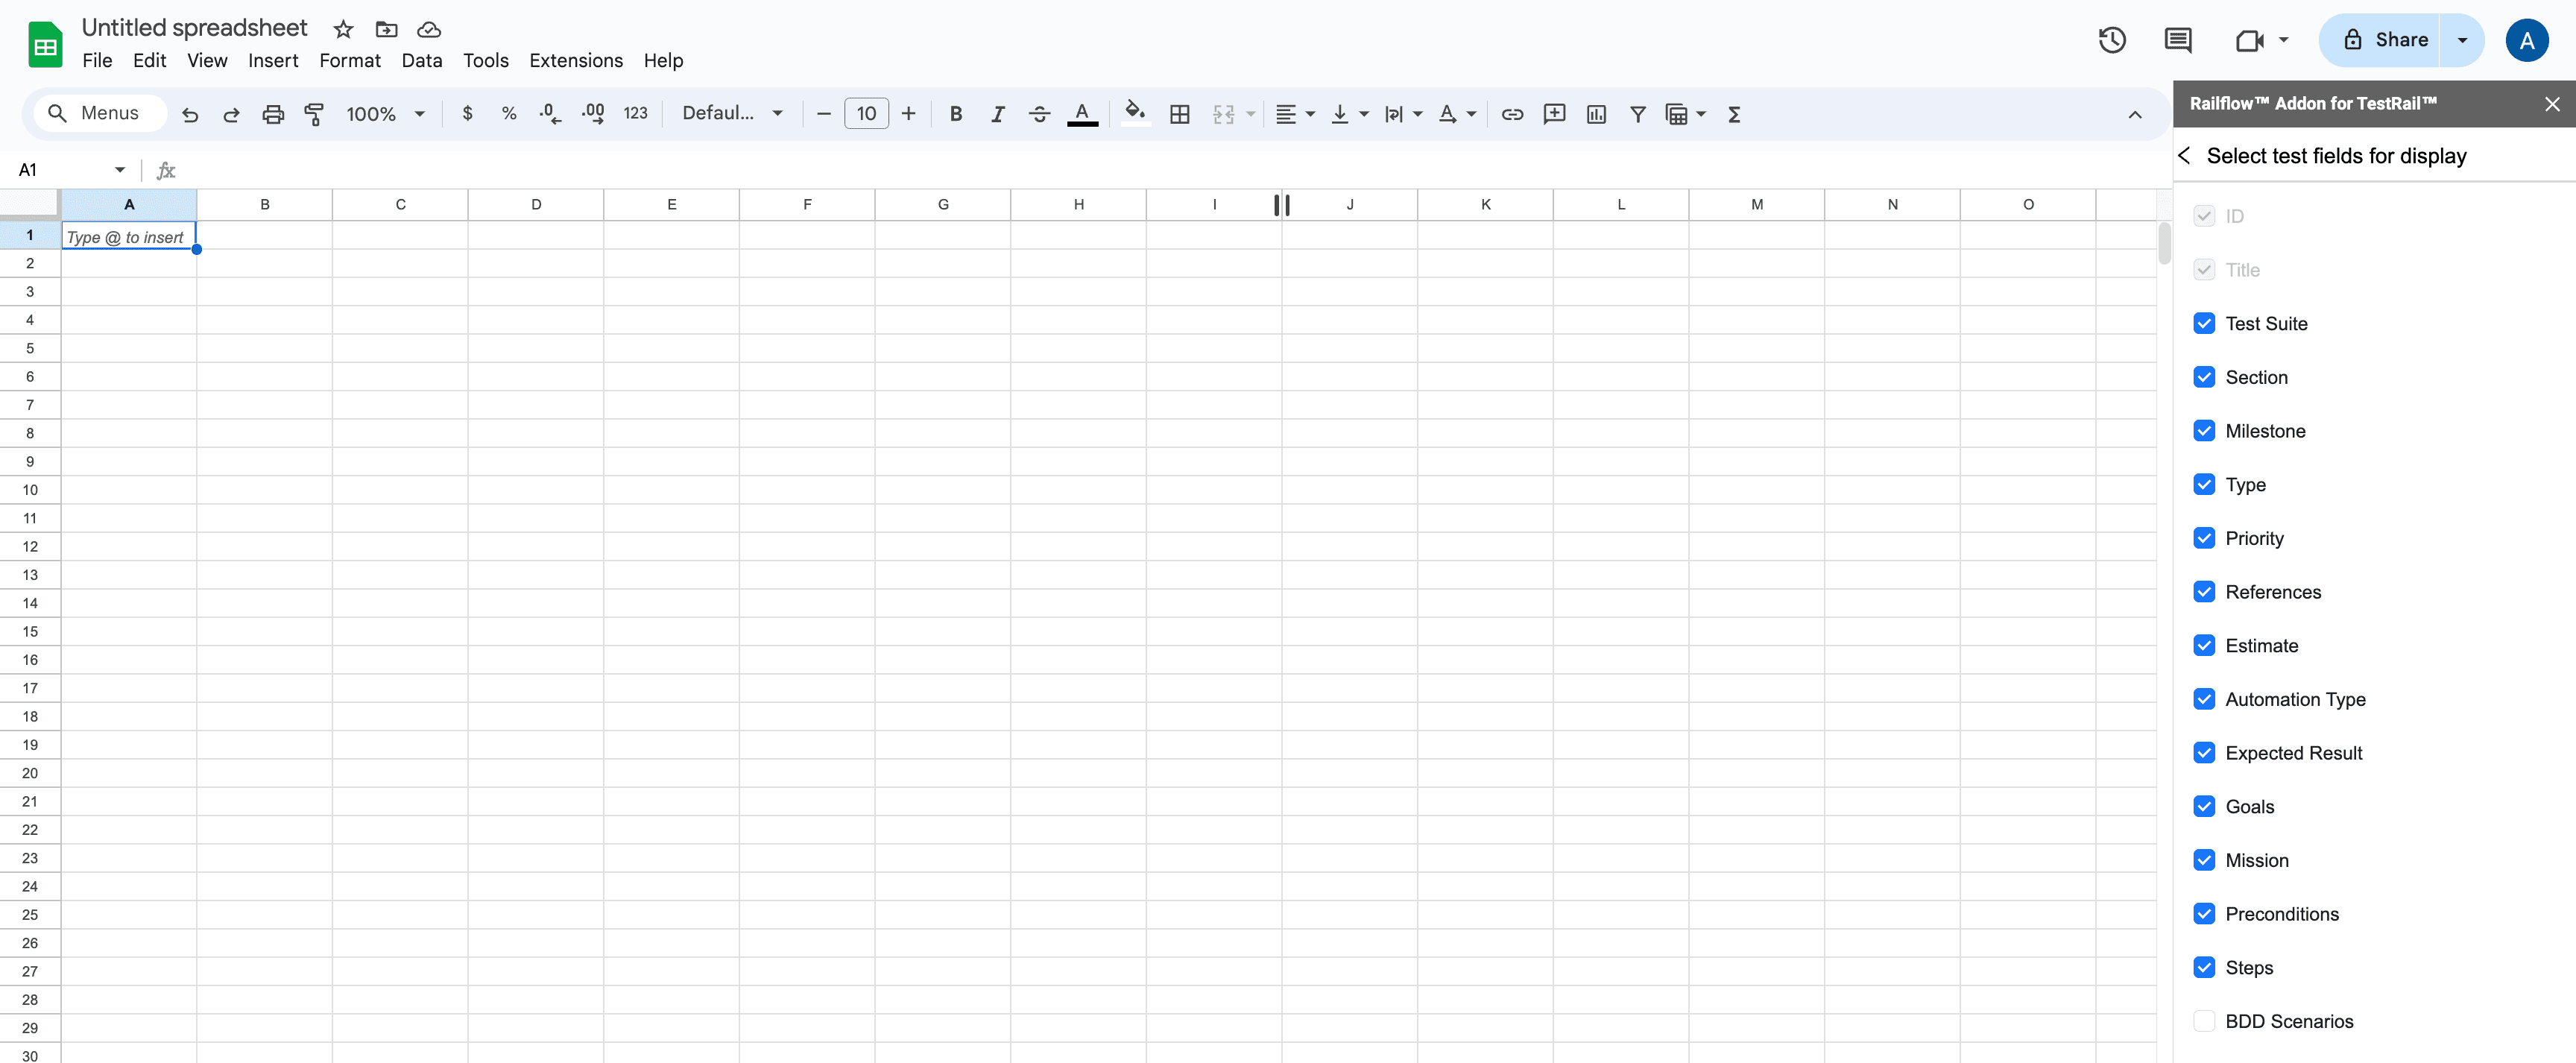
Task: Open the File menu
Action: click(97, 61)
